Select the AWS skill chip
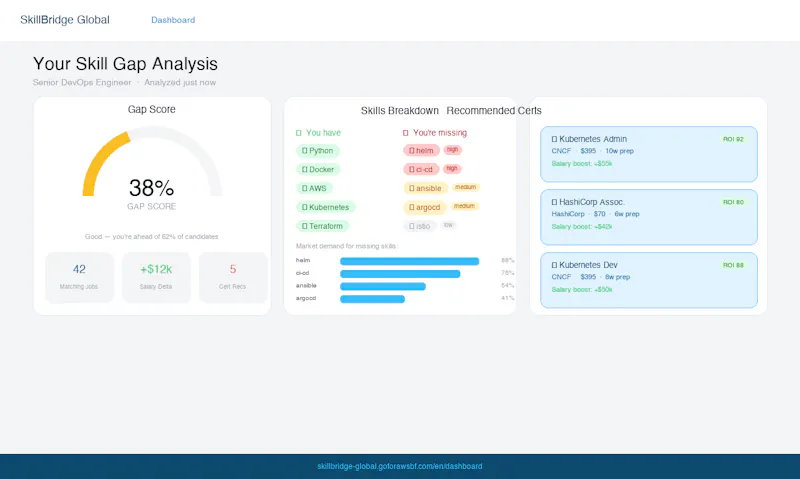The image size is (800, 479). click(x=314, y=188)
